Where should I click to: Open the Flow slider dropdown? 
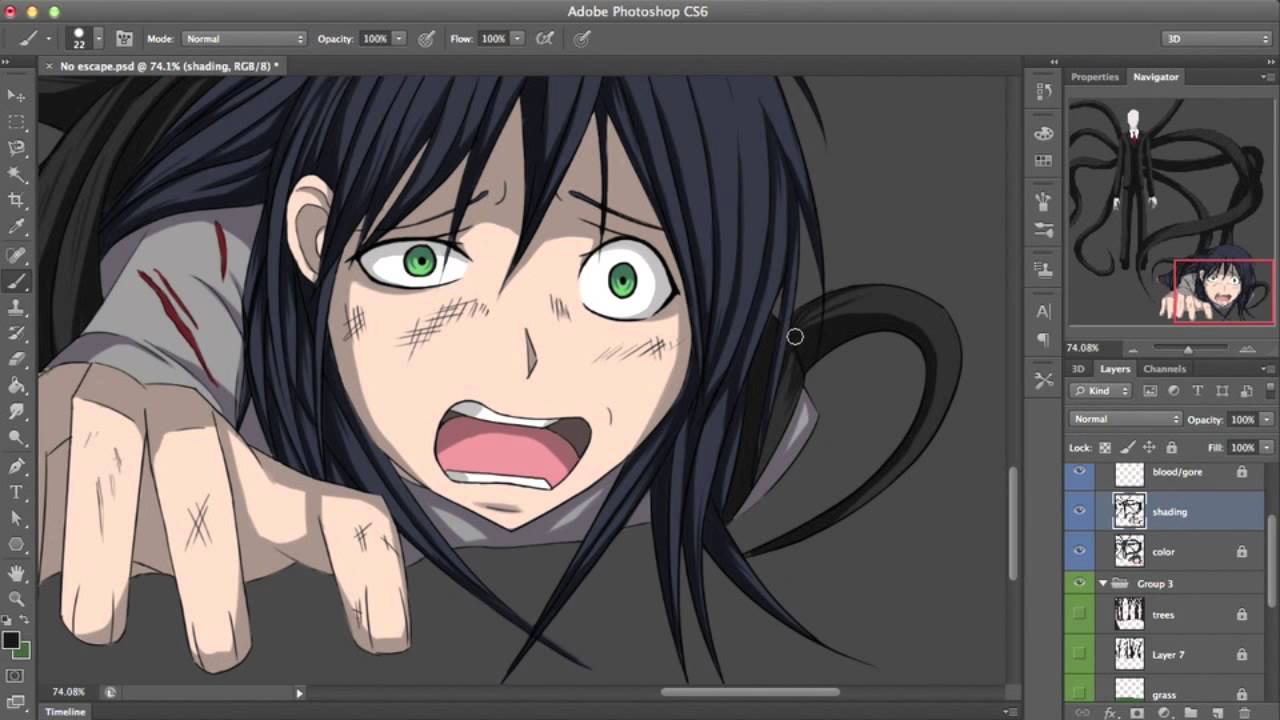[517, 39]
